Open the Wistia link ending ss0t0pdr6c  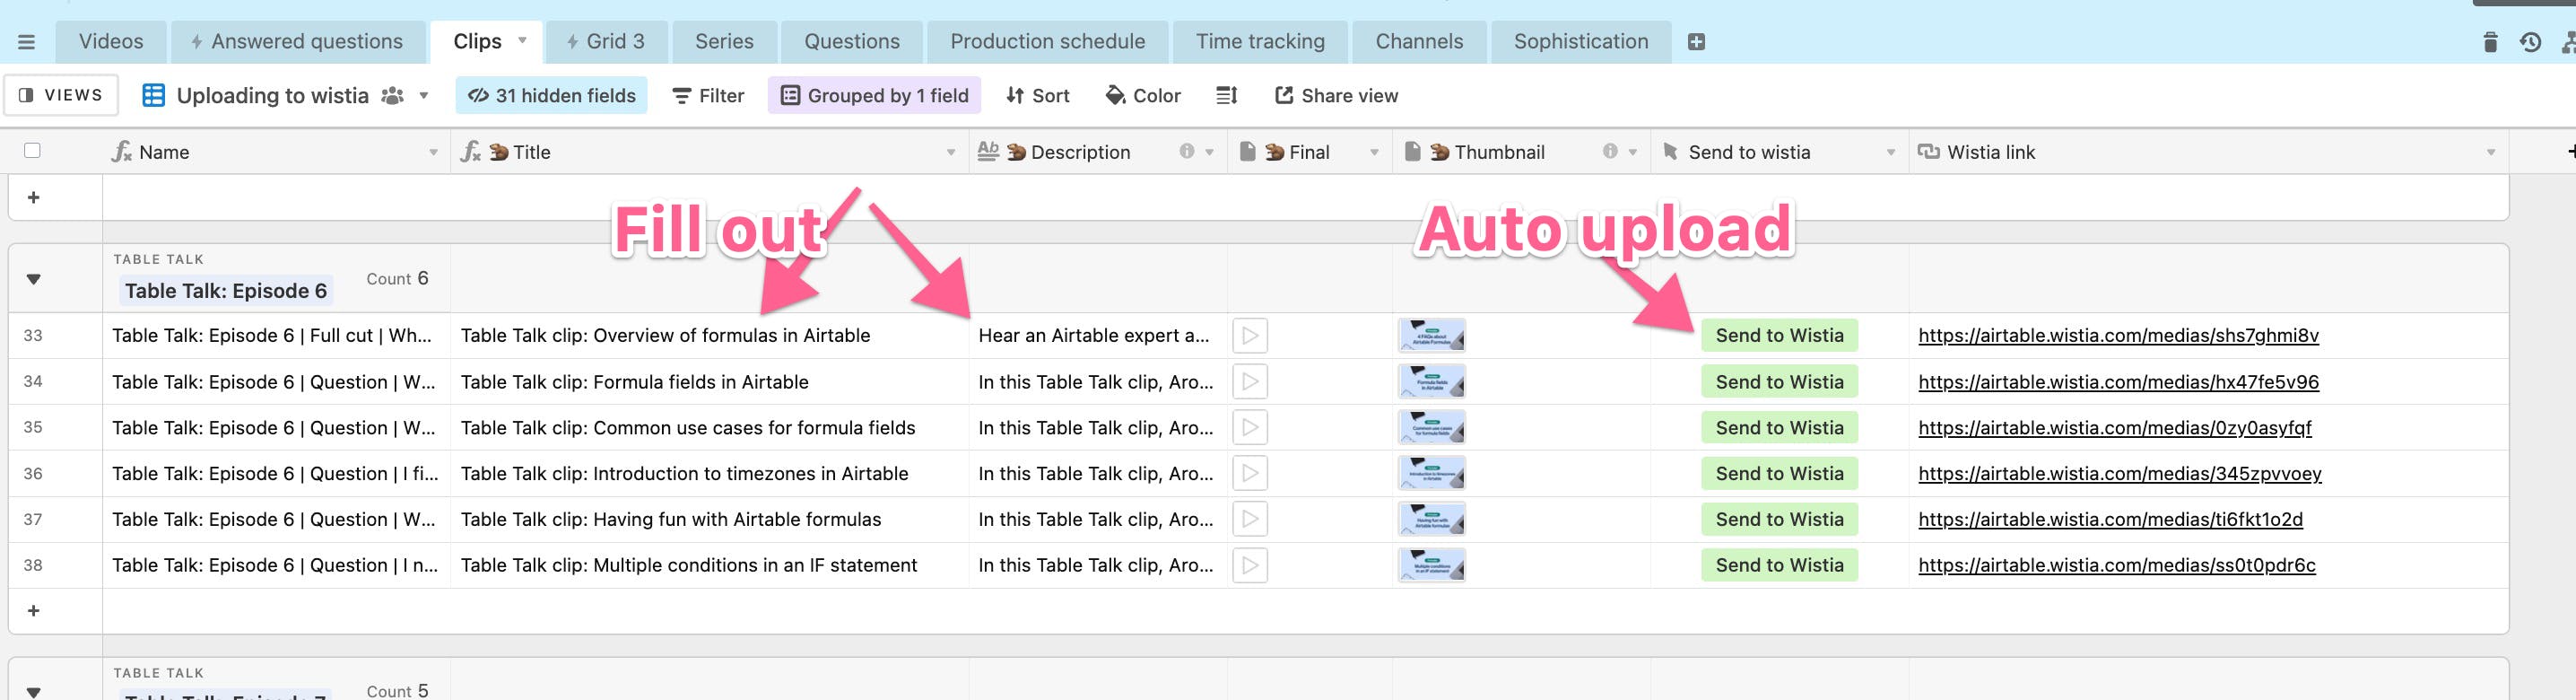(2116, 566)
